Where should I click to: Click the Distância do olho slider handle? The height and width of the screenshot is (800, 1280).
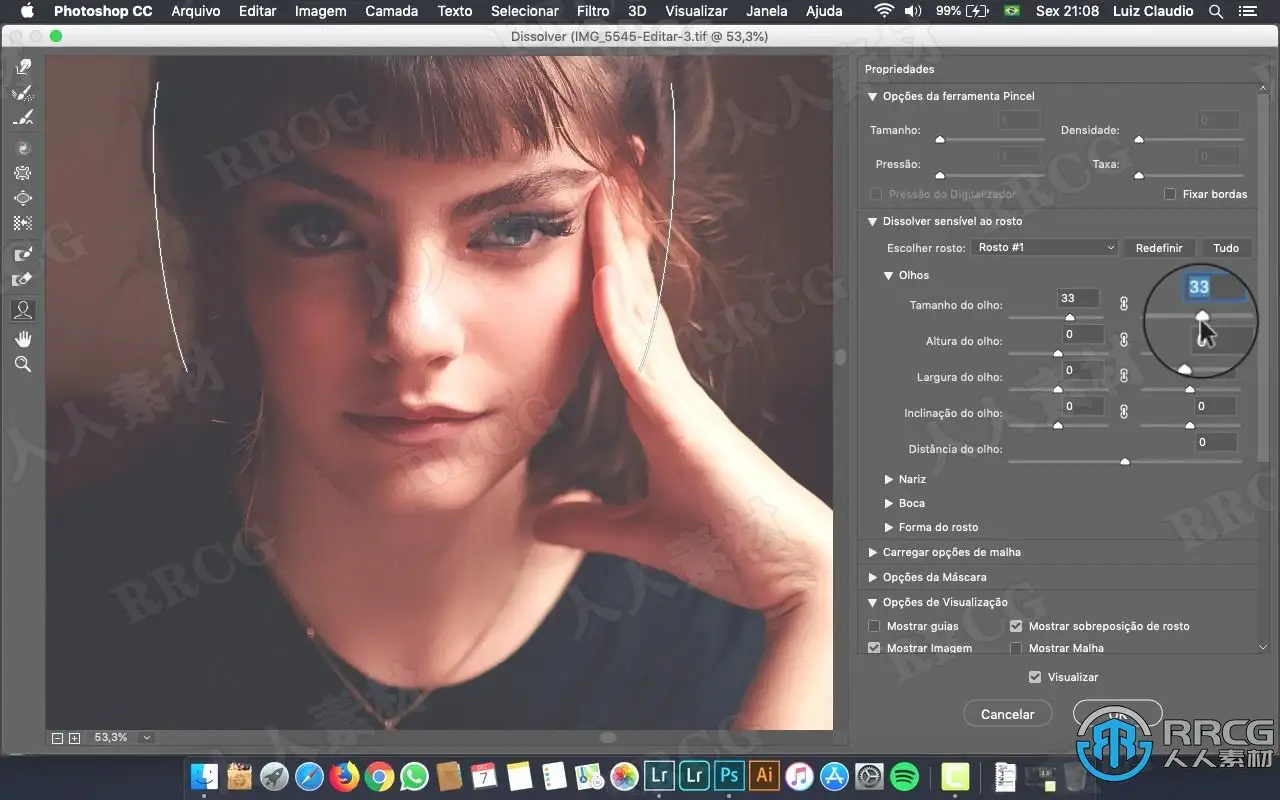1125,462
